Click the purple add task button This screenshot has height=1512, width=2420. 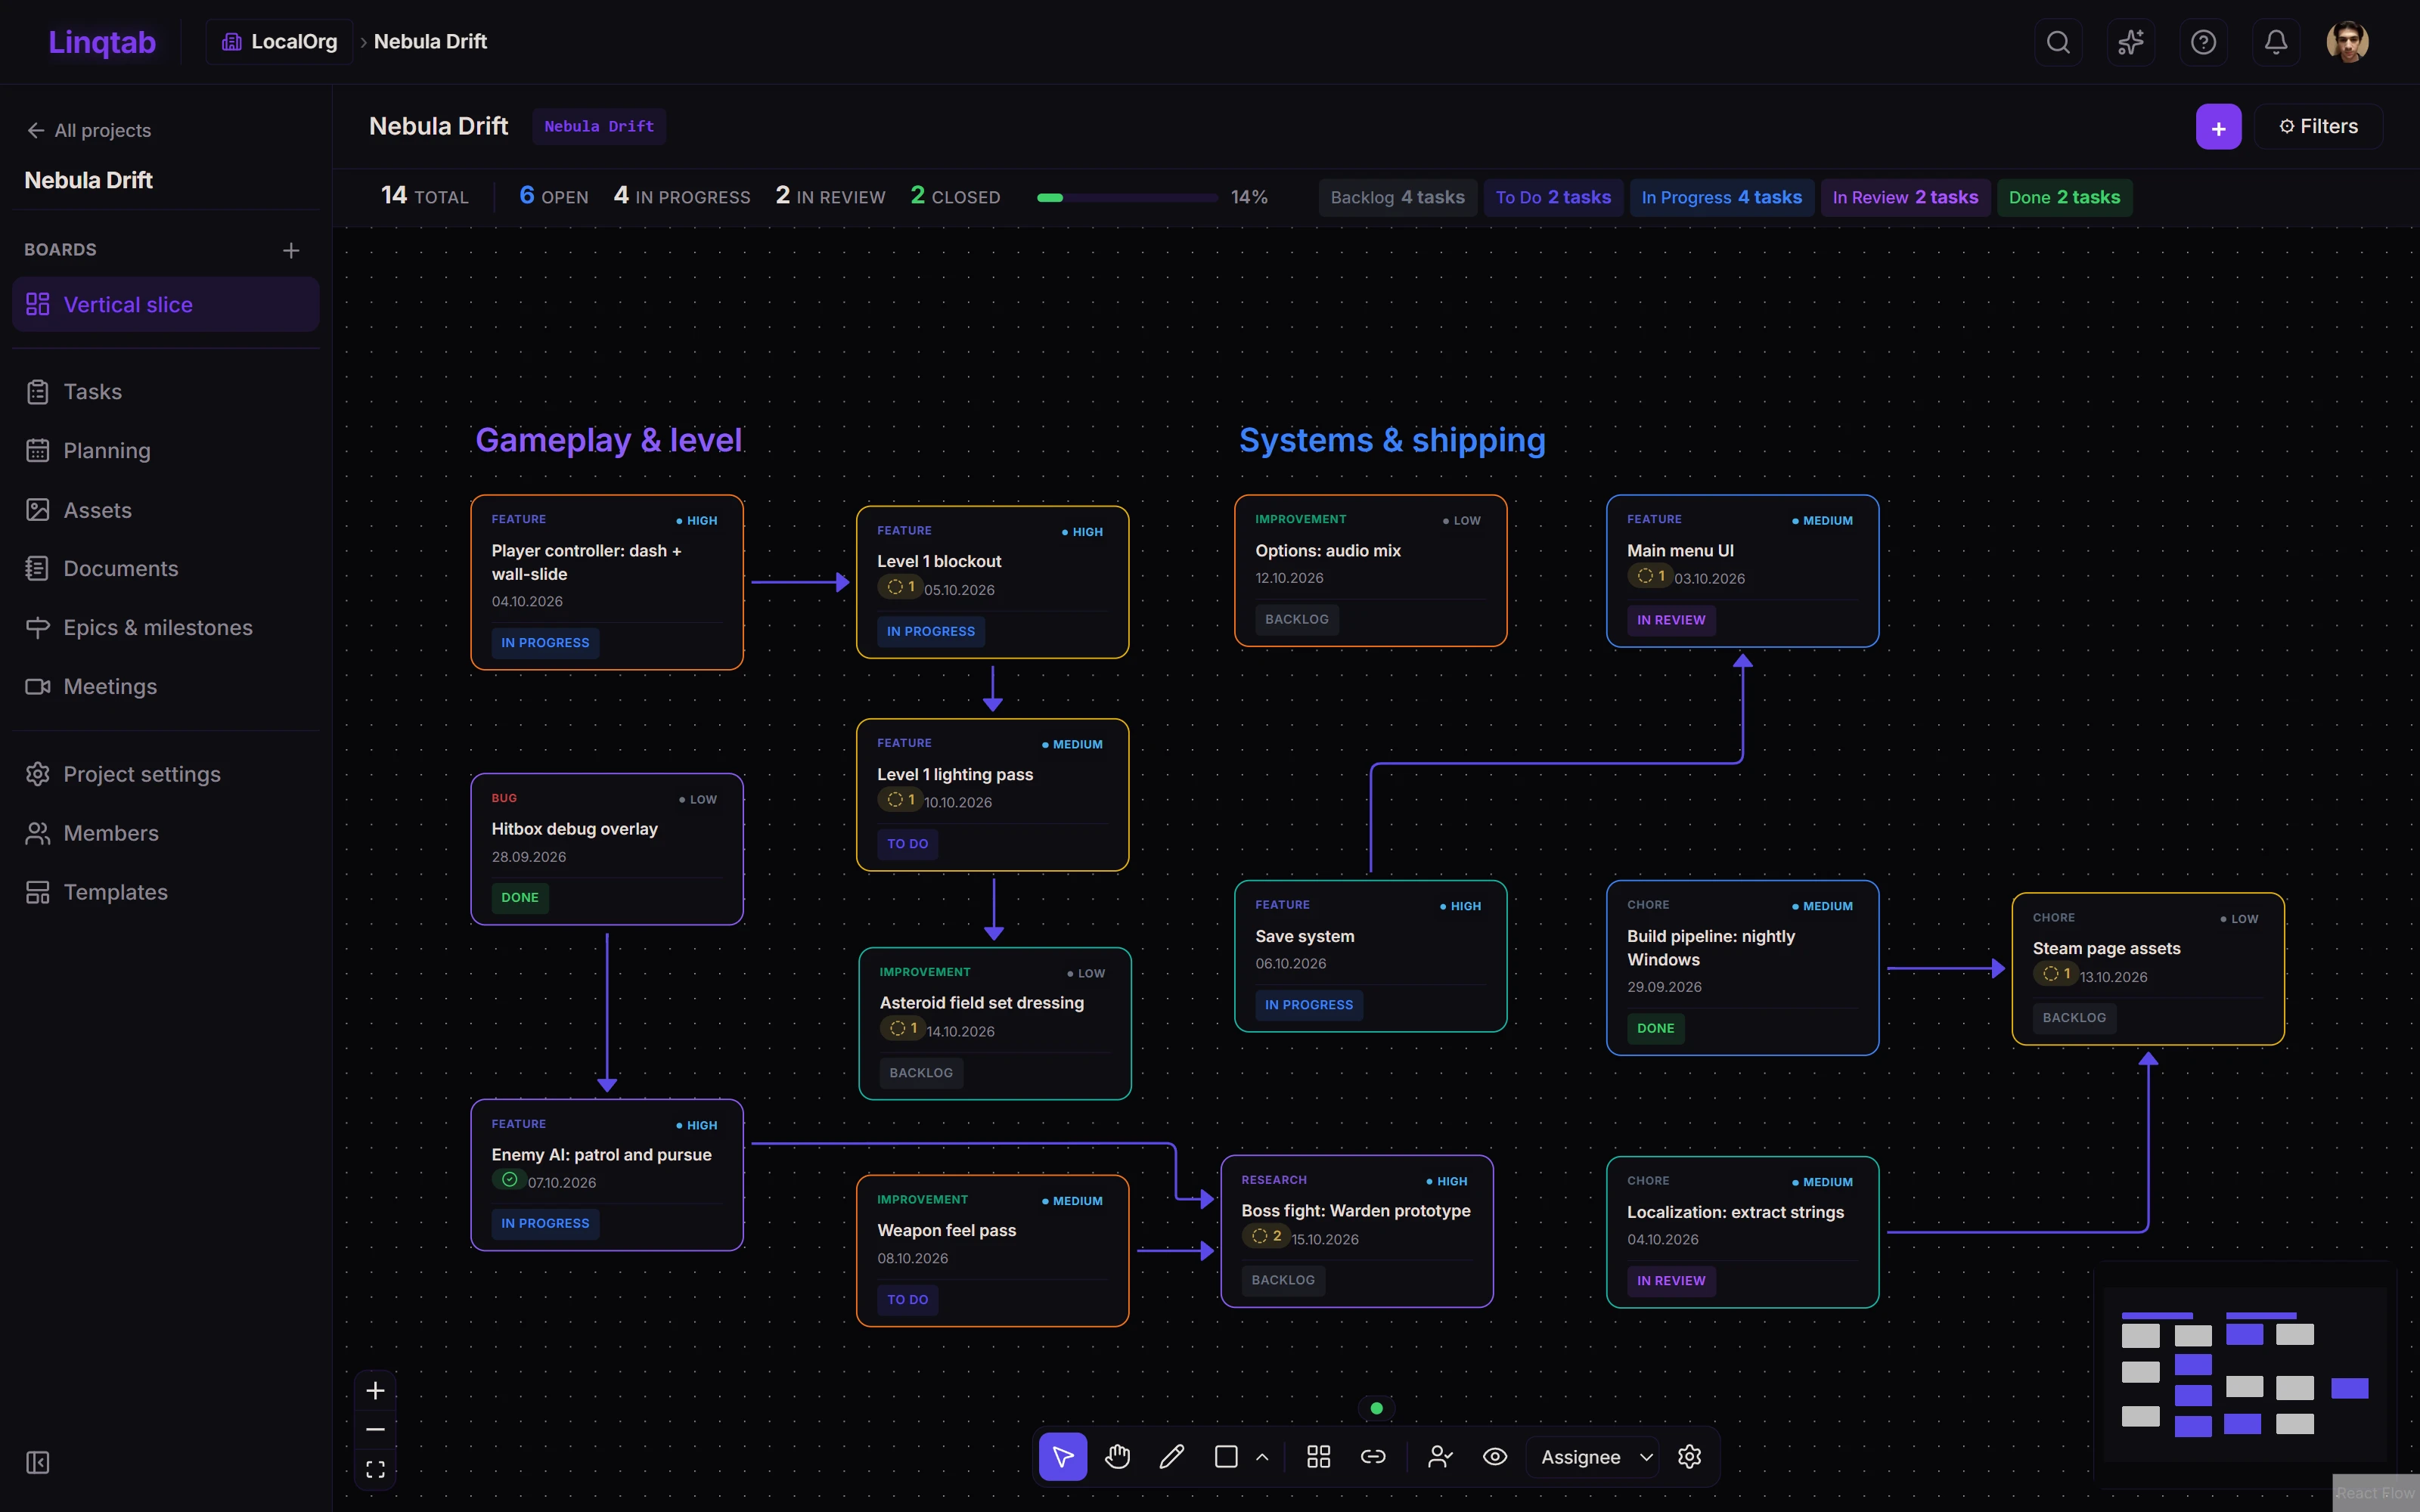coord(2218,127)
